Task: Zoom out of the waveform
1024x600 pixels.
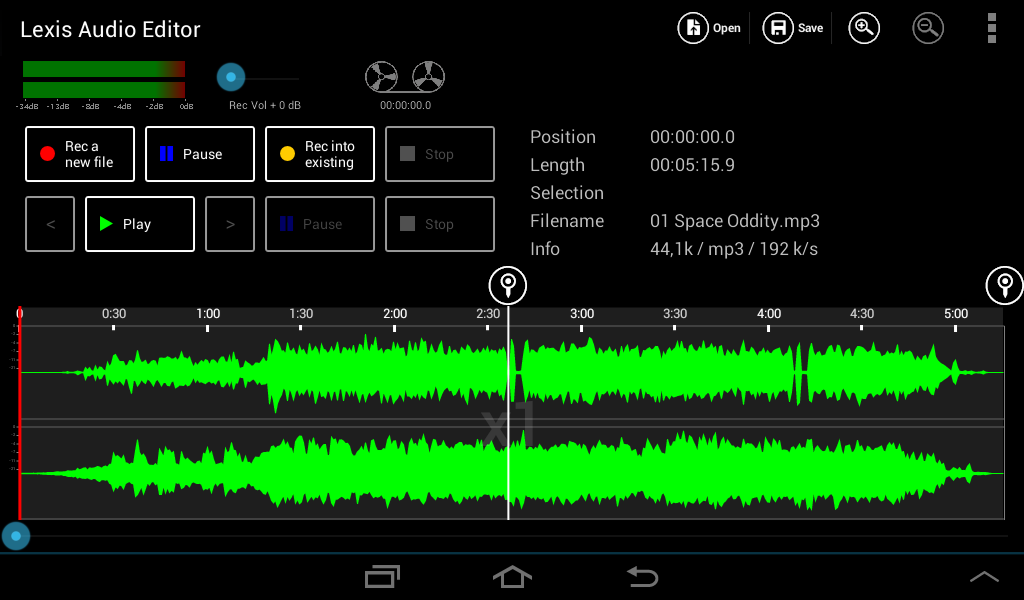Action: [x=928, y=28]
